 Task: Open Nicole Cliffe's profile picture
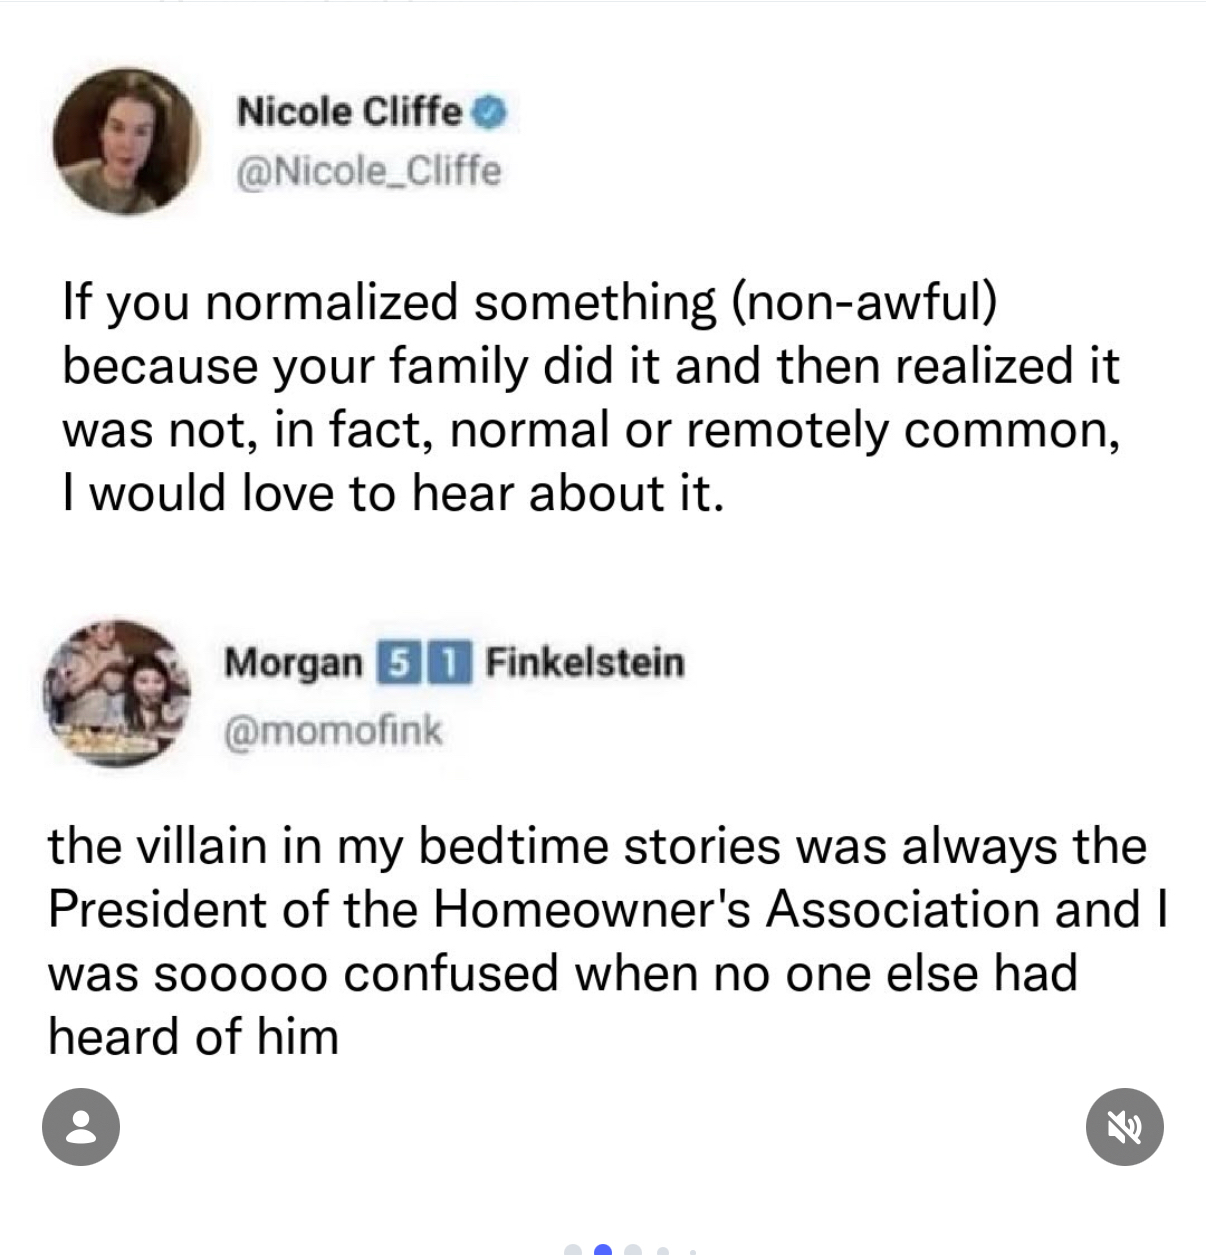tap(126, 141)
